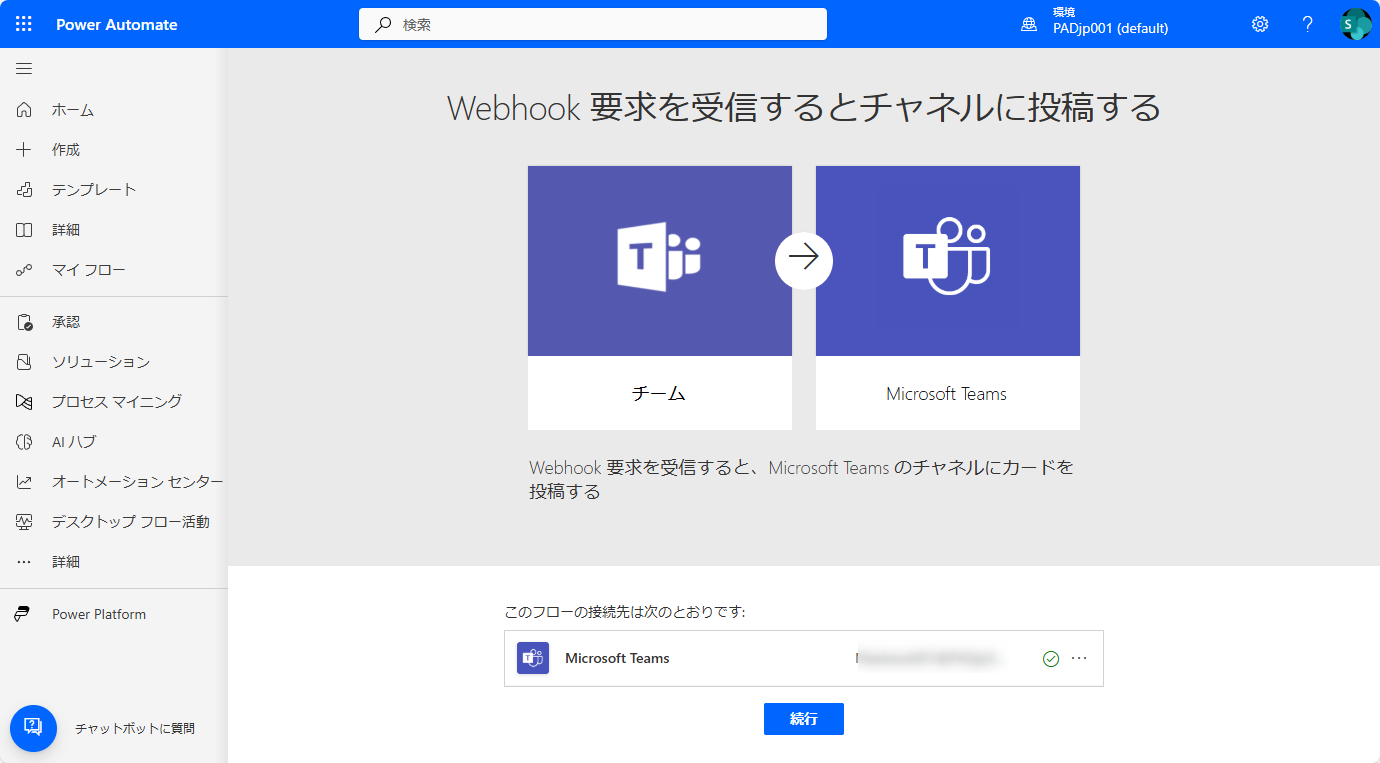The height and width of the screenshot is (763, 1380).
Task: Go to ホーム in sidebar
Action: tap(73, 110)
